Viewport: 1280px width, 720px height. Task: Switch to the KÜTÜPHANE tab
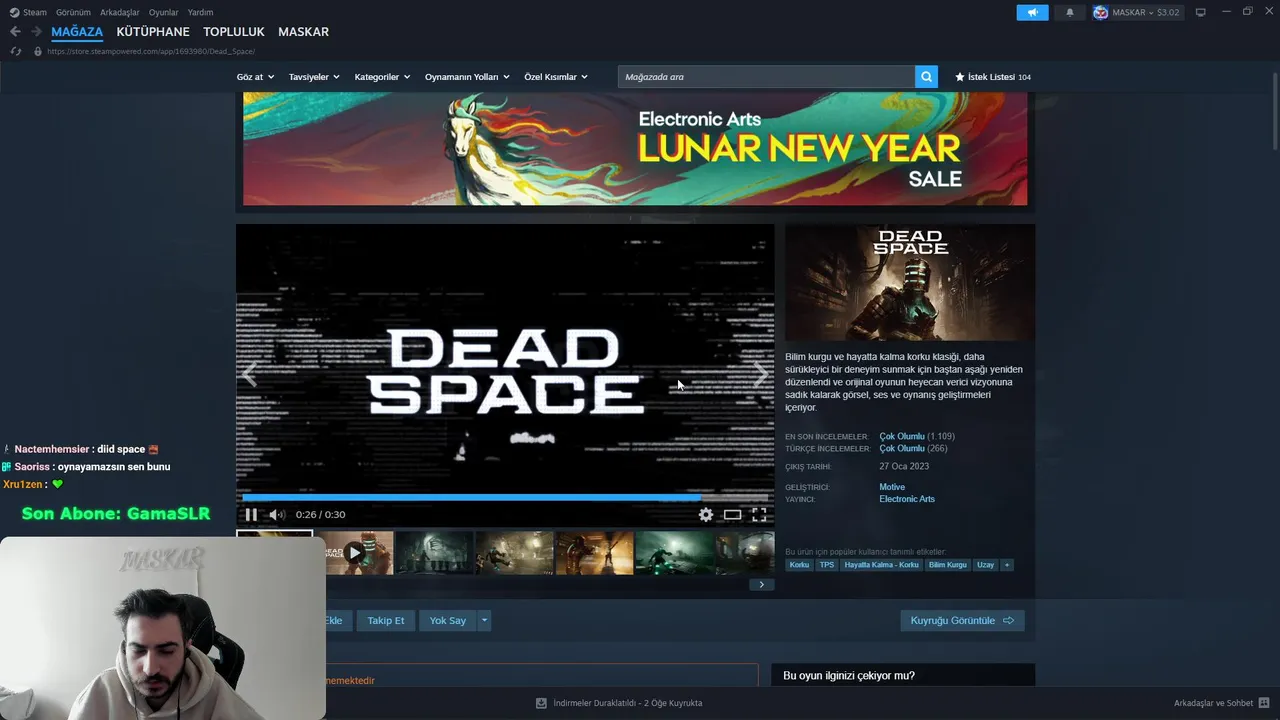(153, 32)
